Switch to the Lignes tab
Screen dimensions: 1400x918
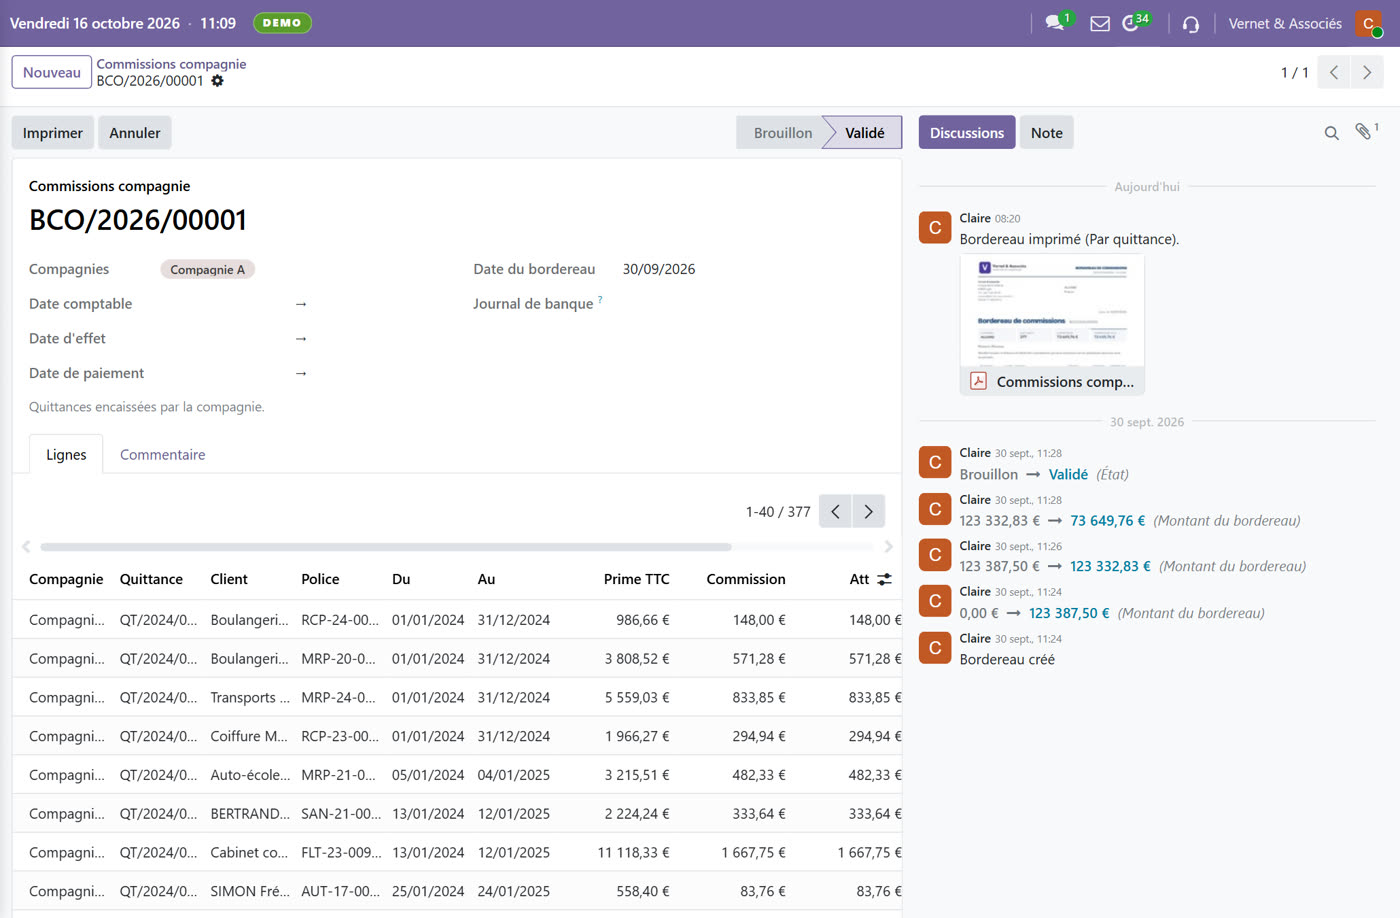66,454
